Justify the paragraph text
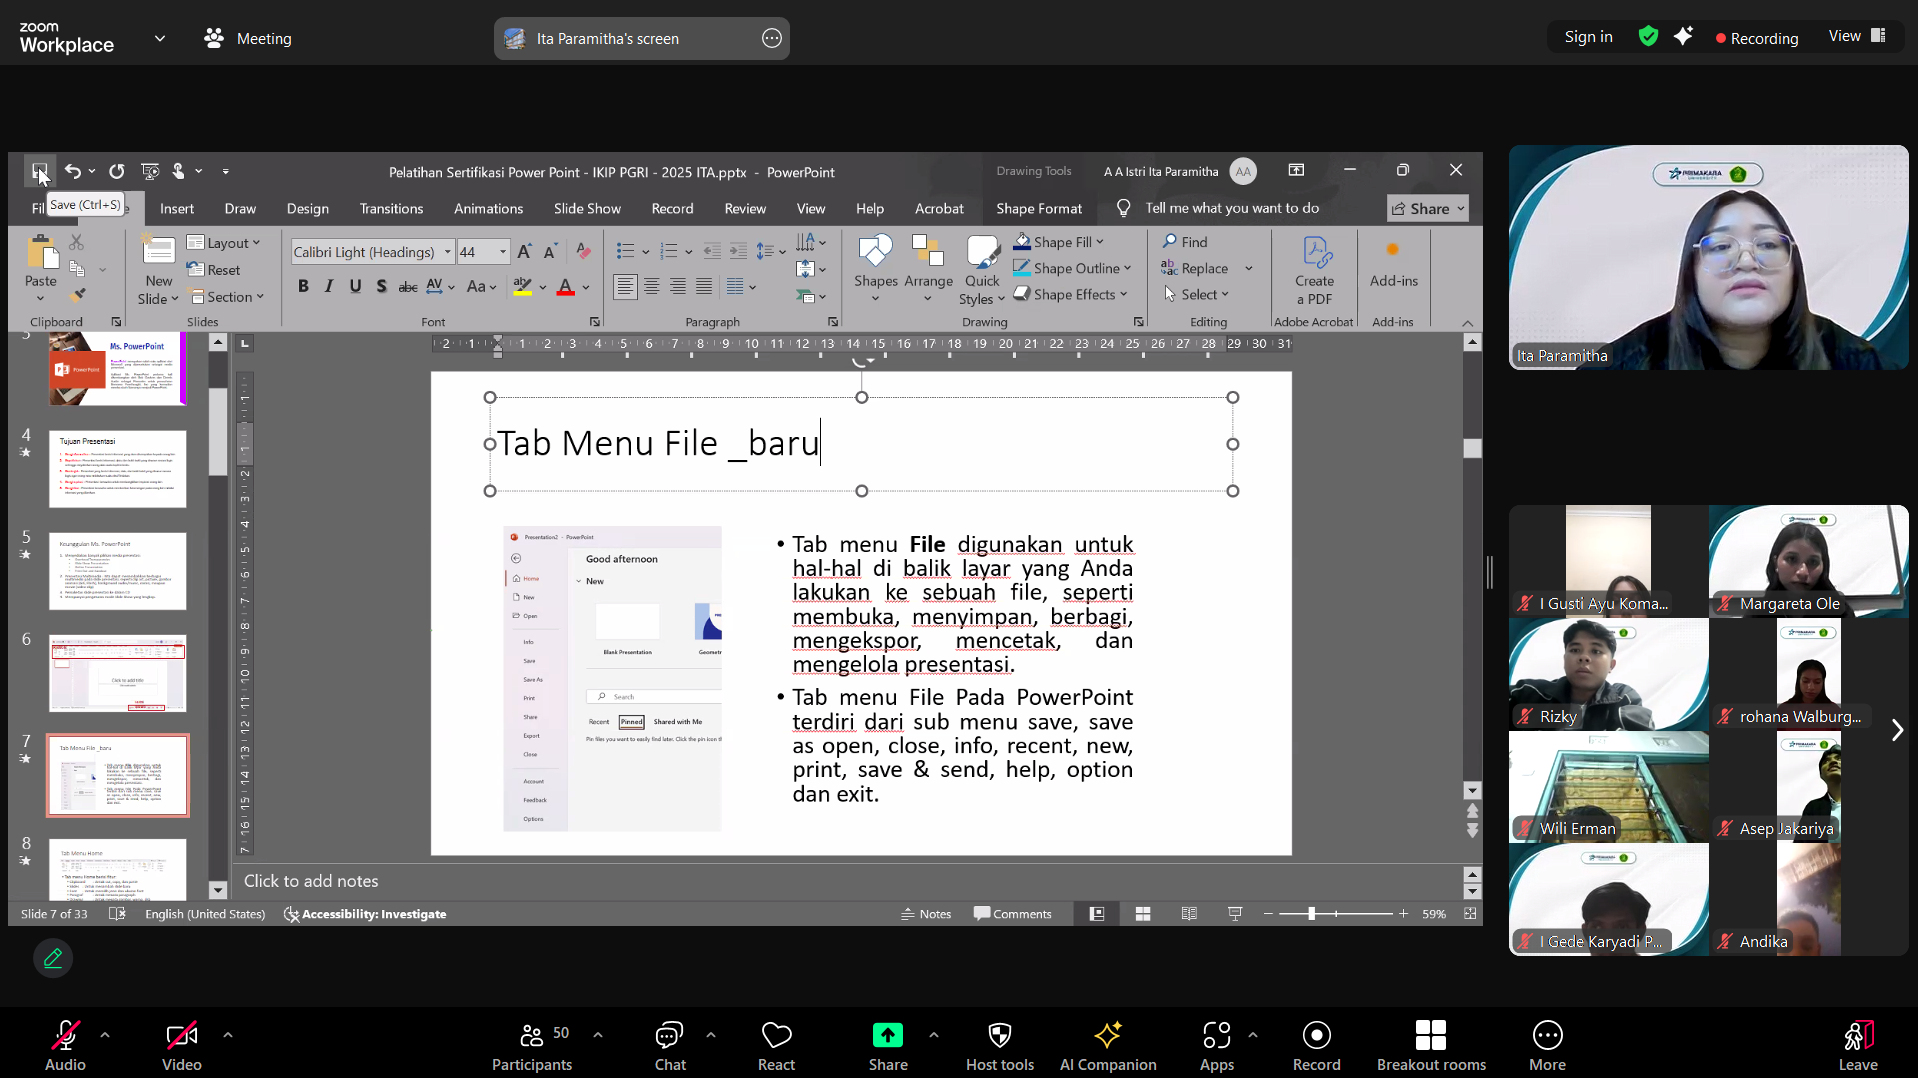Image resolution: width=1918 pixels, height=1078 pixels. pyautogui.click(x=704, y=287)
